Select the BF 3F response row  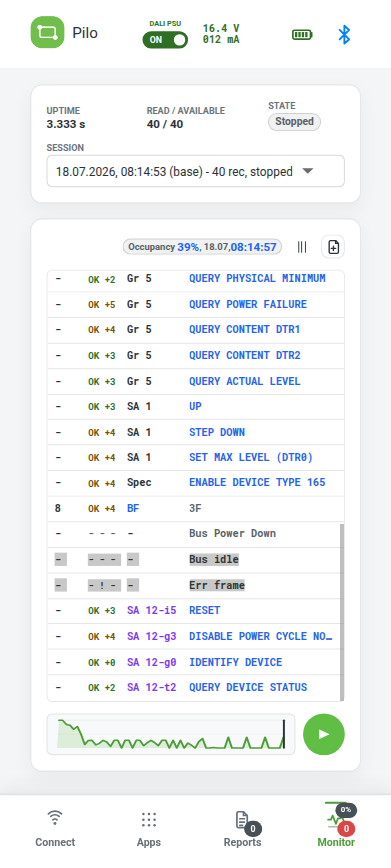[x=196, y=508]
